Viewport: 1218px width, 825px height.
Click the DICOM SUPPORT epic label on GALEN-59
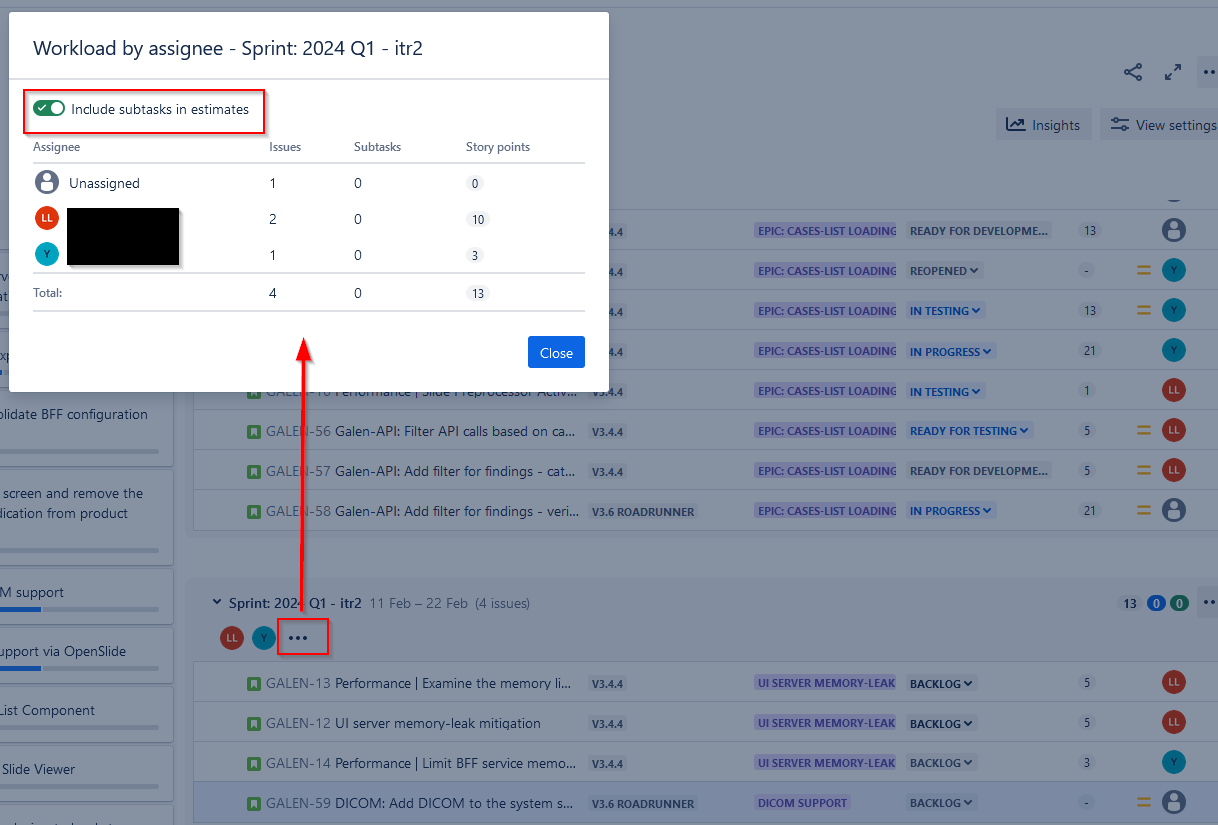pyautogui.click(x=802, y=803)
